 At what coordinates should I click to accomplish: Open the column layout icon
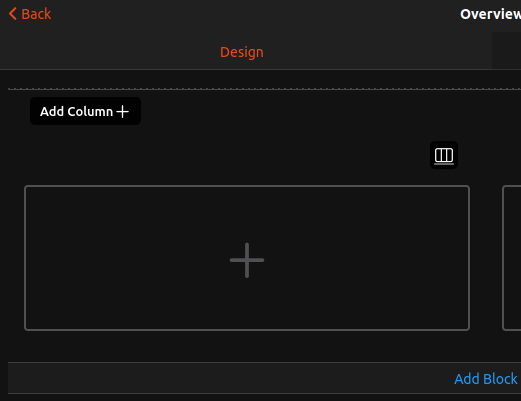click(444, 155)
